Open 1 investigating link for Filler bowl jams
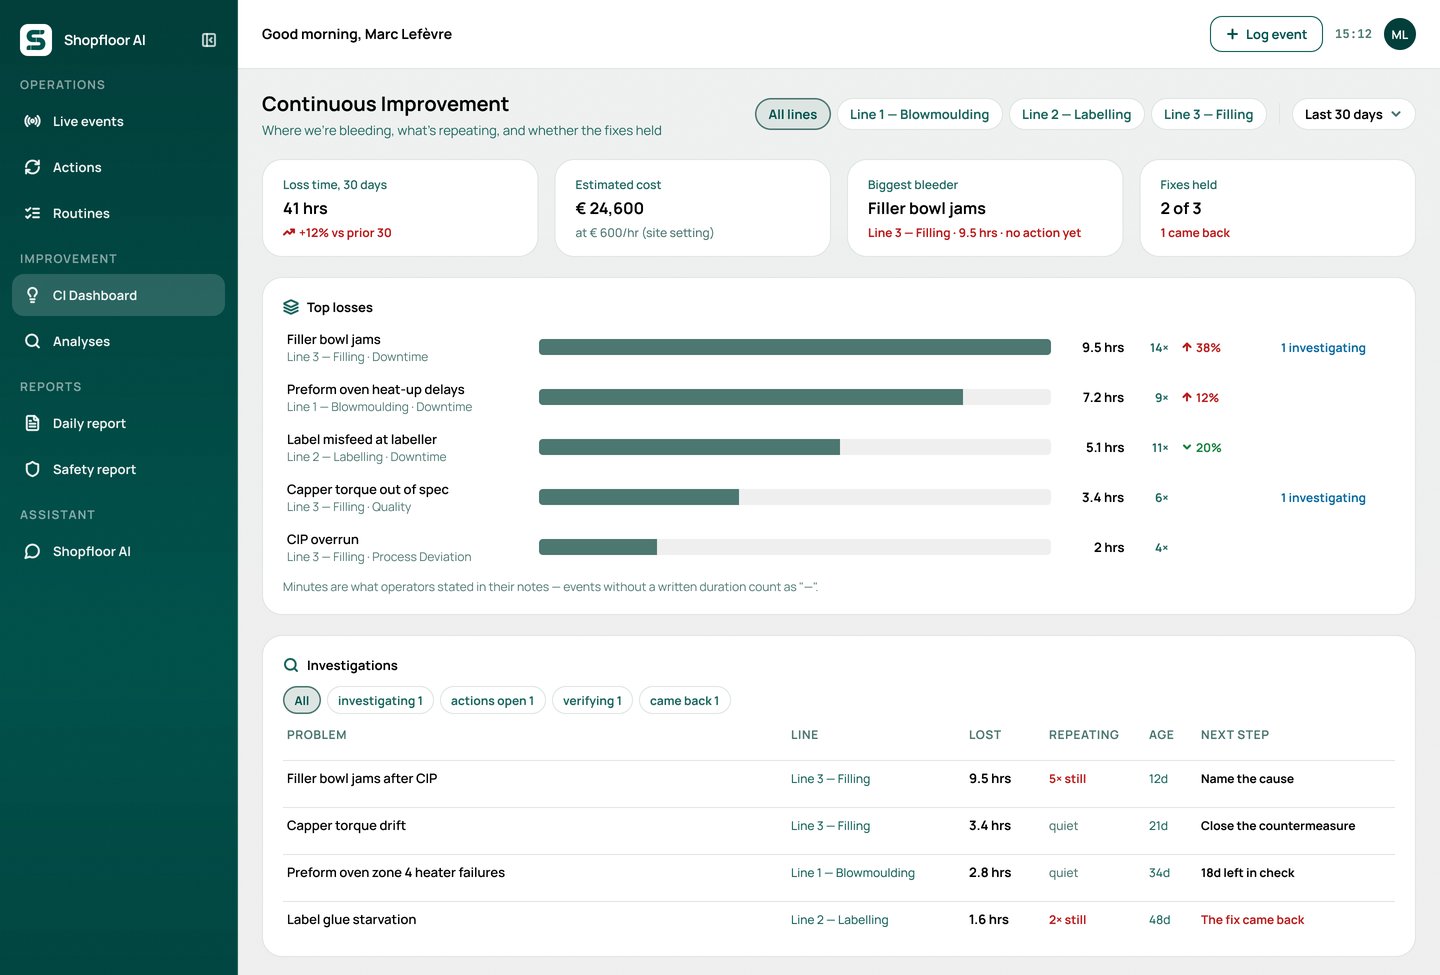The width and height of the screenshot is (1440, 975). 1323,348
